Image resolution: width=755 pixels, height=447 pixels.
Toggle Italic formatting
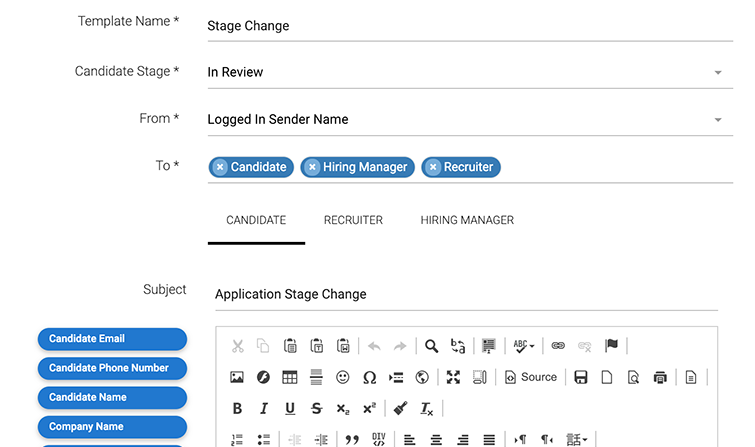(264, 408)
